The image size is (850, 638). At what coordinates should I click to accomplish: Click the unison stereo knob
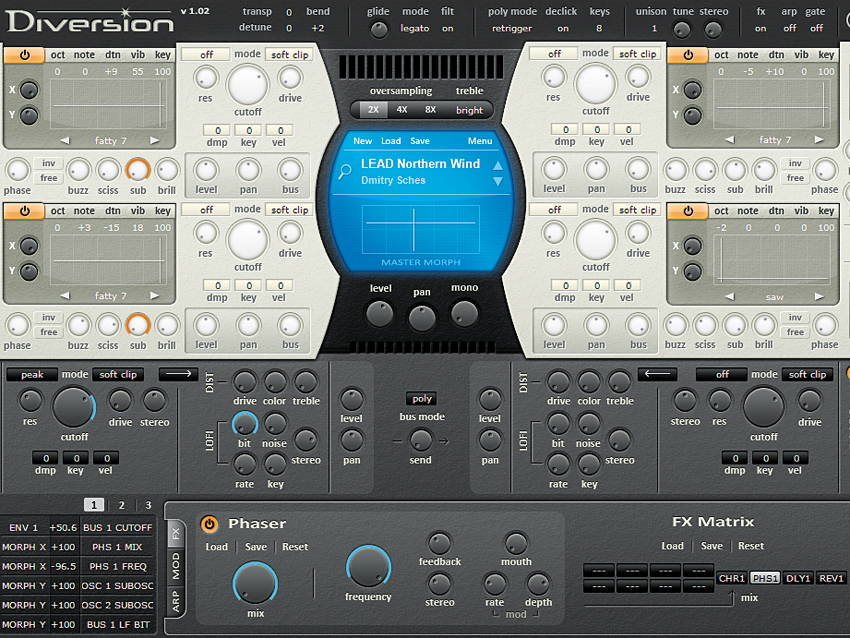(x=713, y=29)
